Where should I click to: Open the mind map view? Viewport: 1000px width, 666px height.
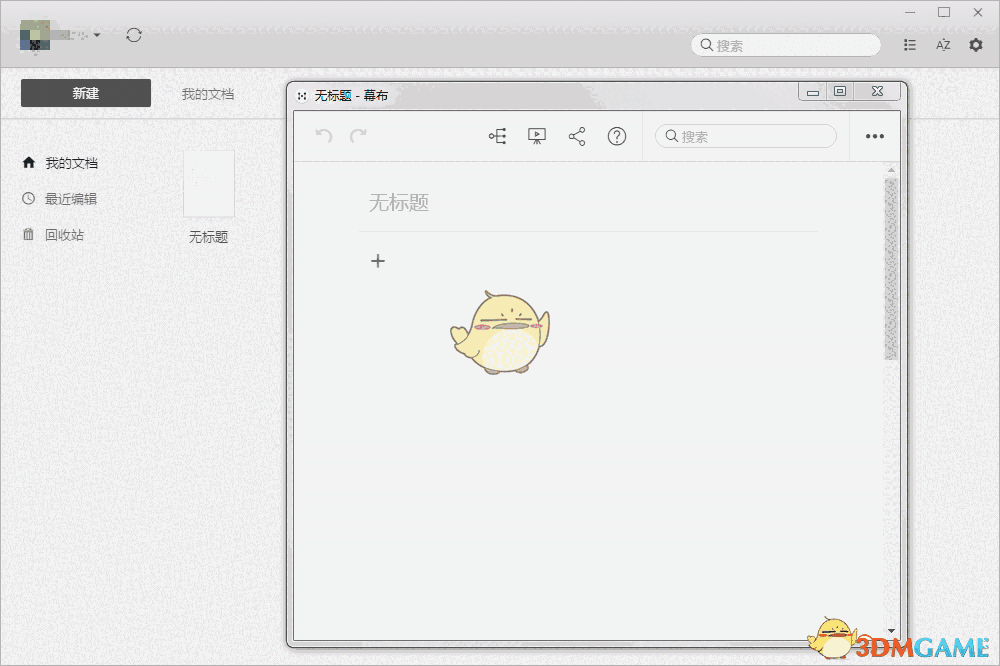[497, 136]
